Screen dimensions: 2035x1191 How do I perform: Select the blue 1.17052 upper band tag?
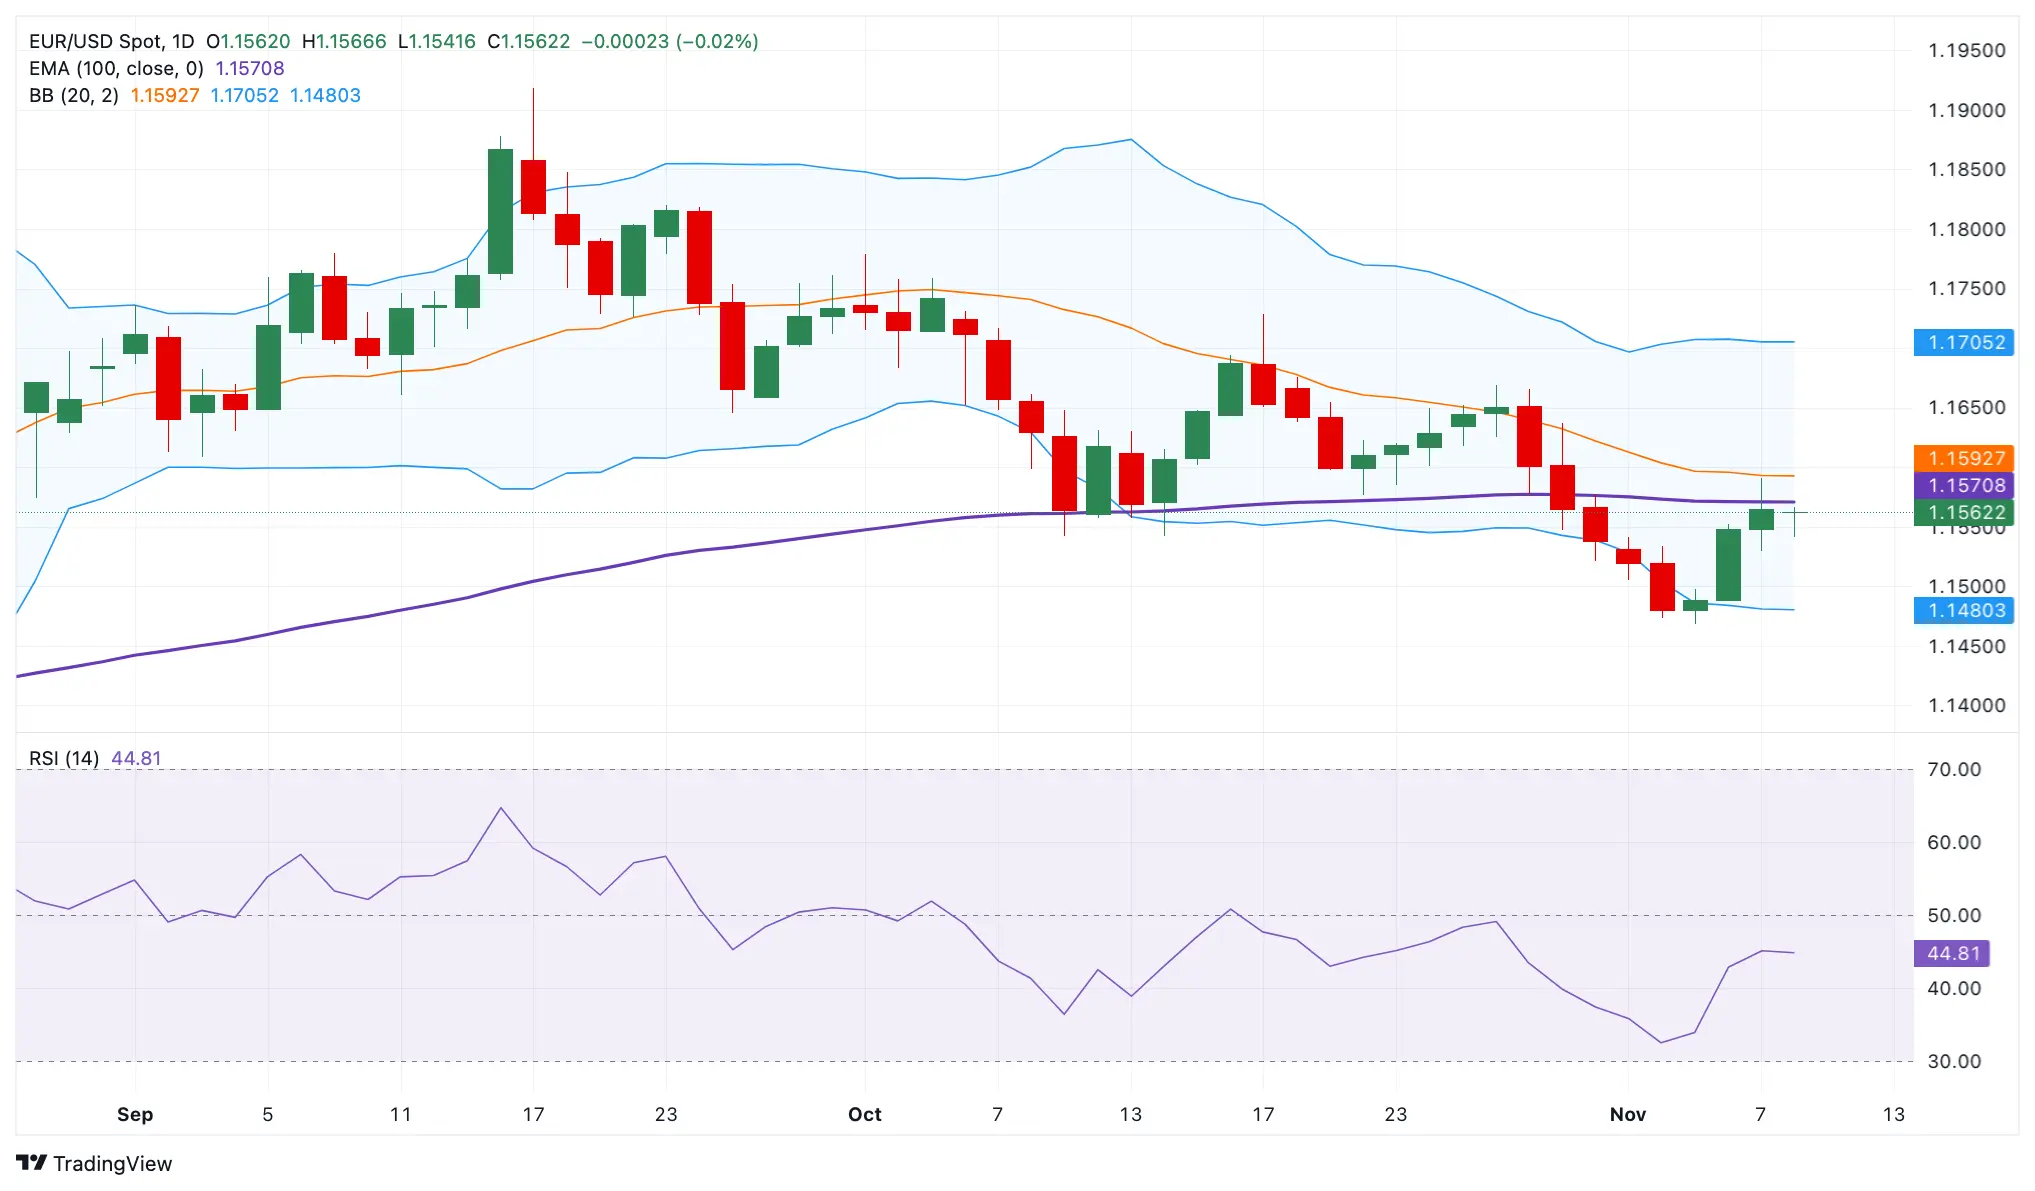coord(1963,343)
